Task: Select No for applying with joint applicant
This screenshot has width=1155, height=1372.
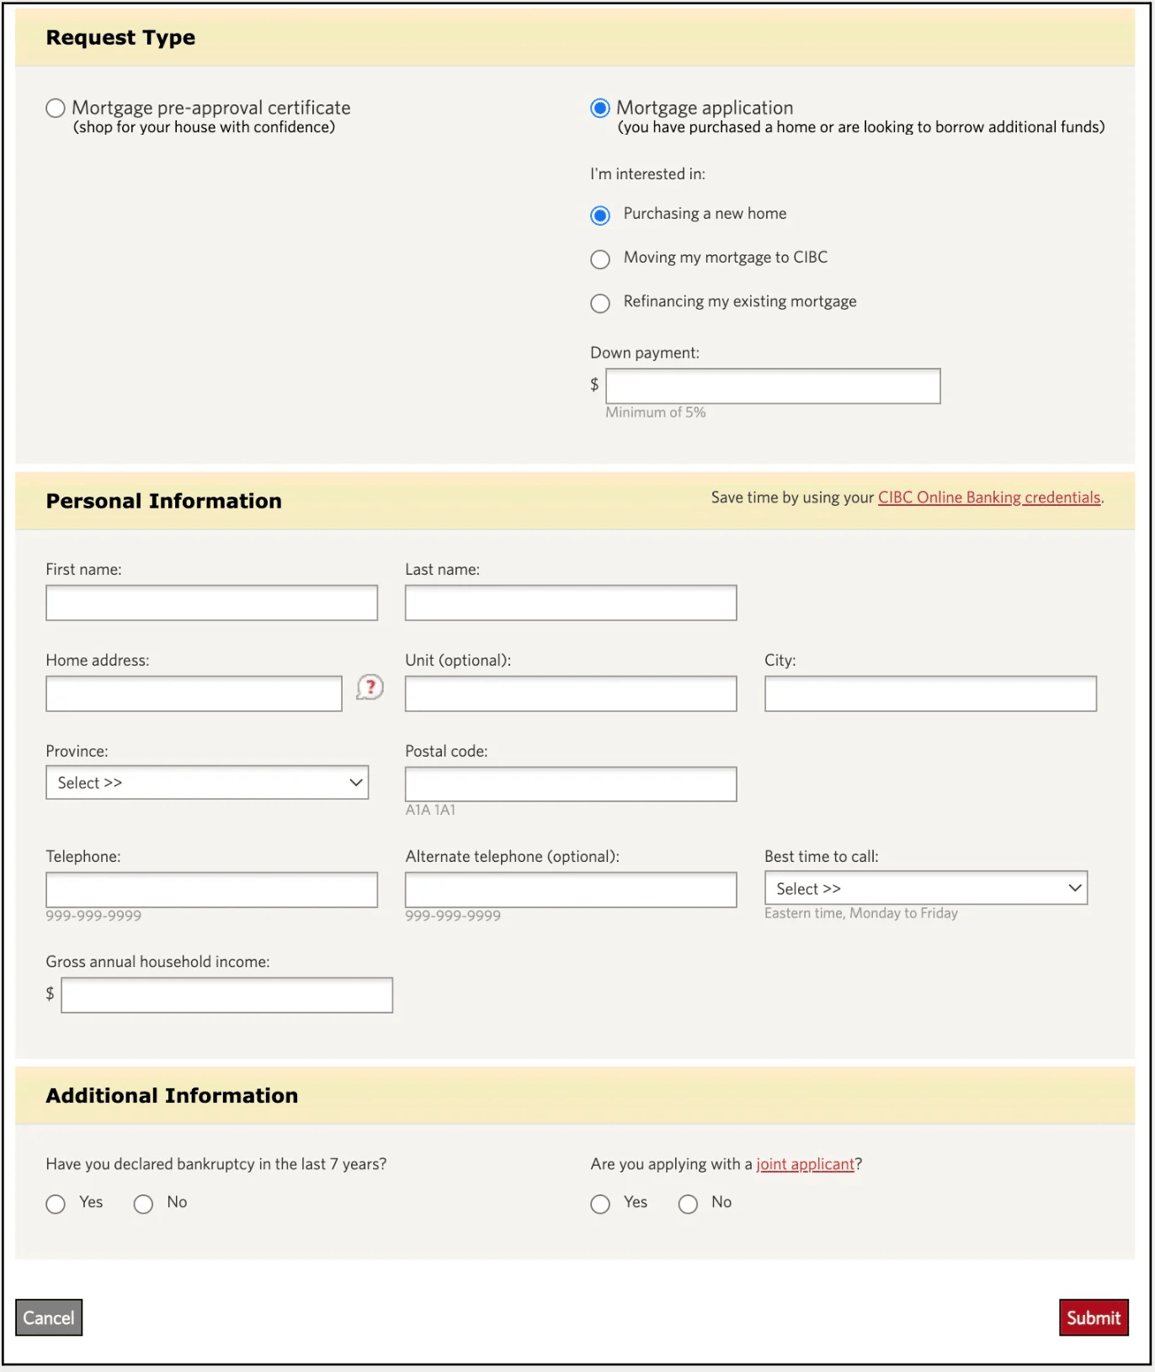Action: tap(688, 1204)
